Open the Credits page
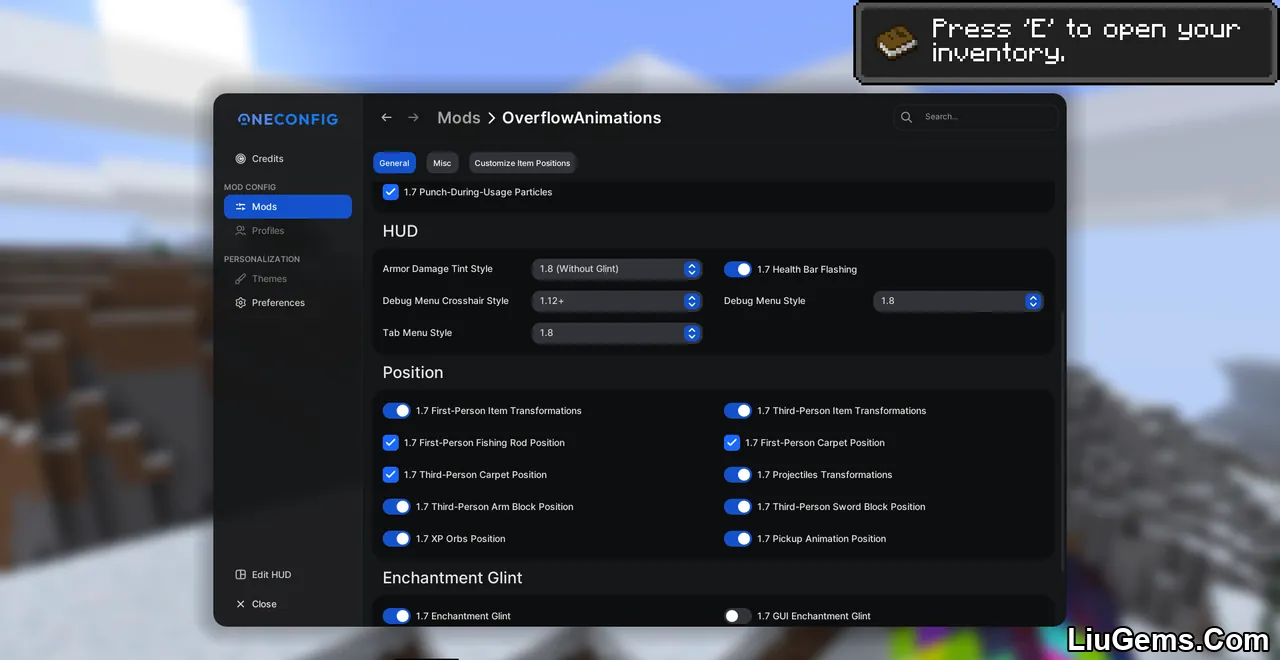1280x660 pixels. pos(288,159)
